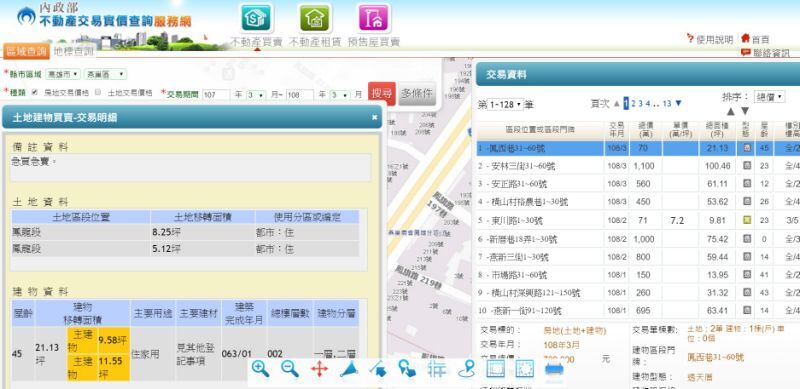Click the 總價(萬) column header
Image resolution: width=800 pixels, height=389 pixels.
pos(645,130)
